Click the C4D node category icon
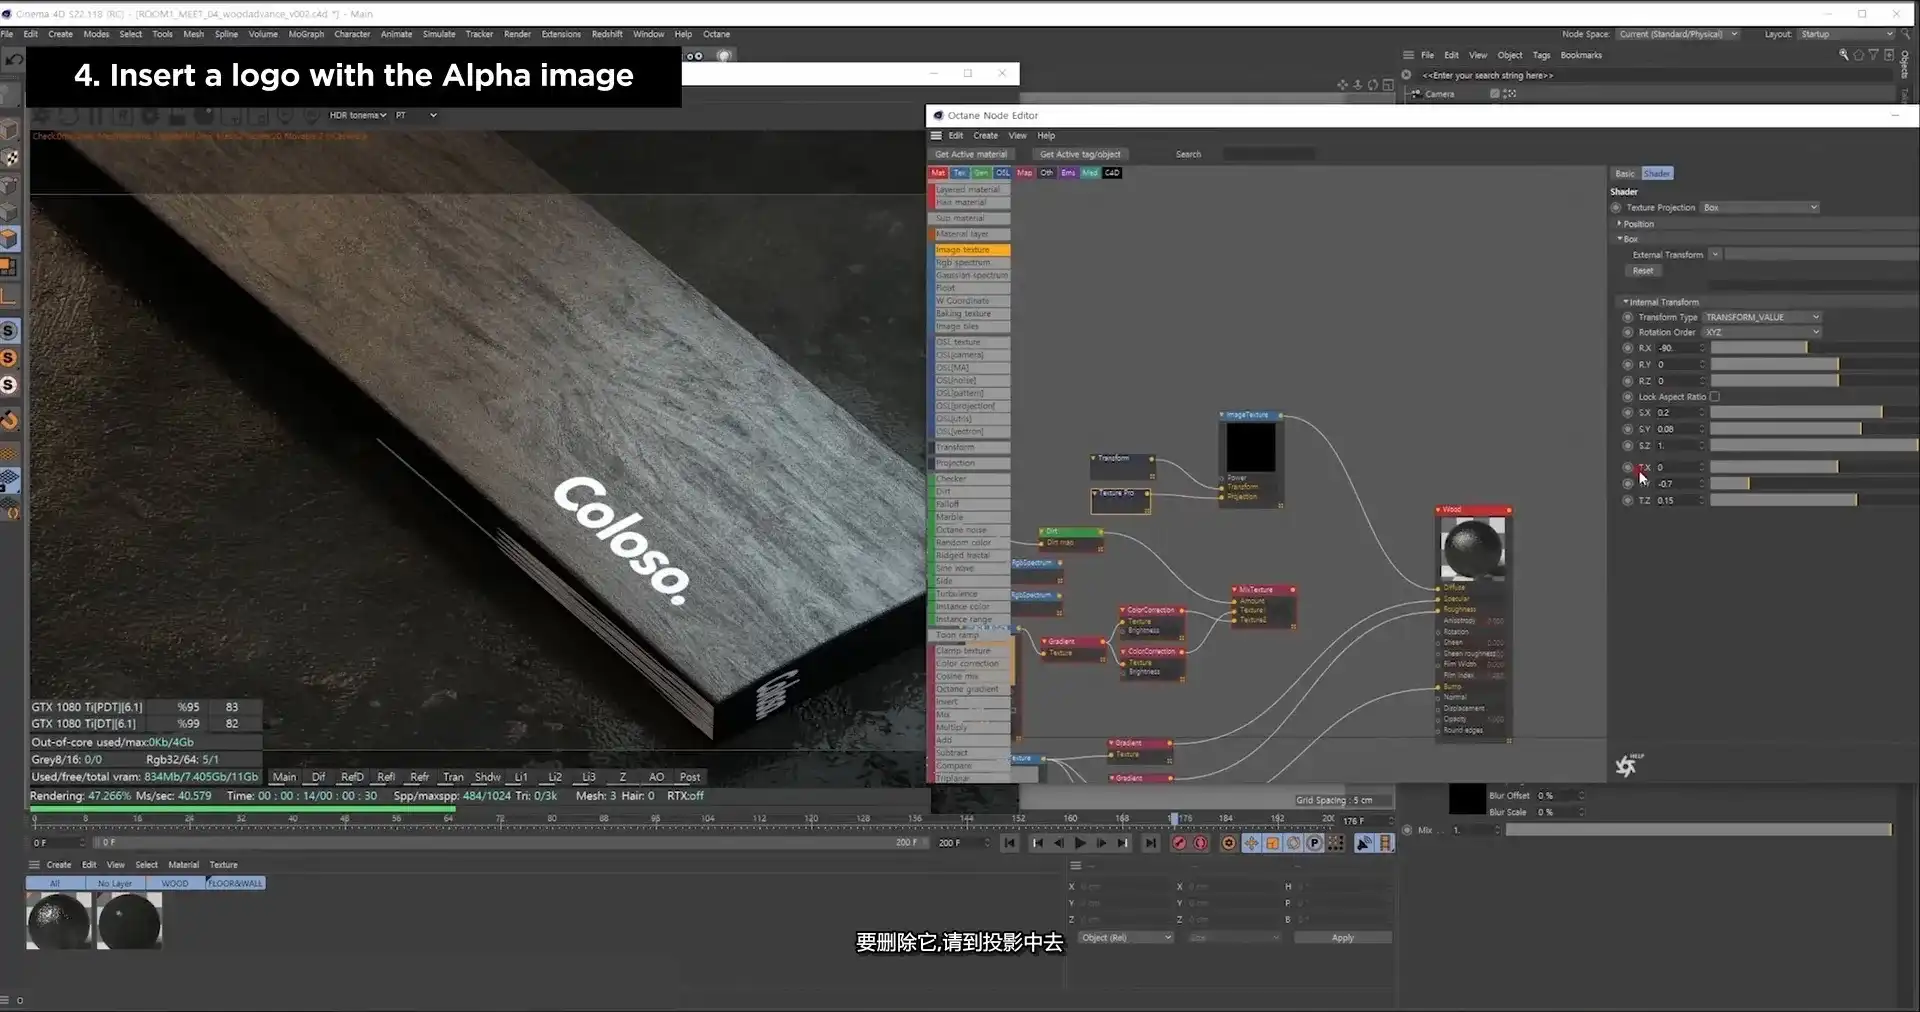The height and width of the screenshot is (1012, 1920). point(1112,172)
